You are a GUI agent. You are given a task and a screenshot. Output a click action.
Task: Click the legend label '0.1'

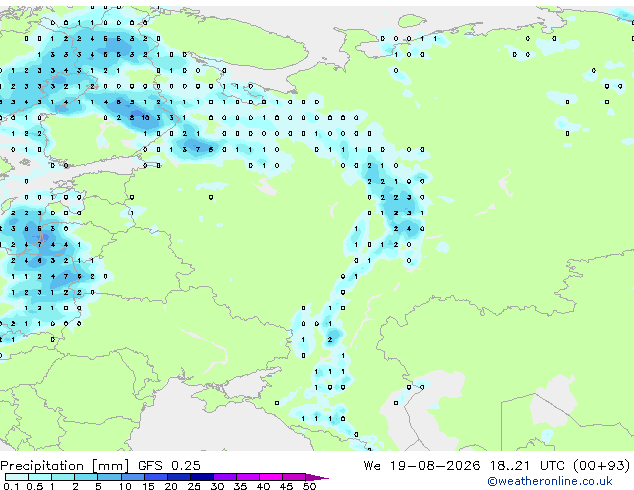pyautogui.click(x=11, y=486)
